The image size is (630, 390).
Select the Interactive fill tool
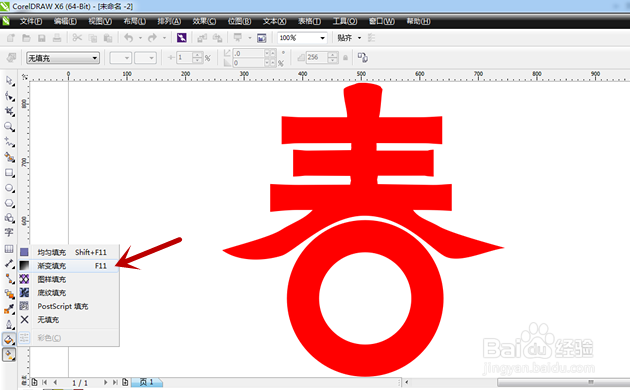tap(9, 355)
